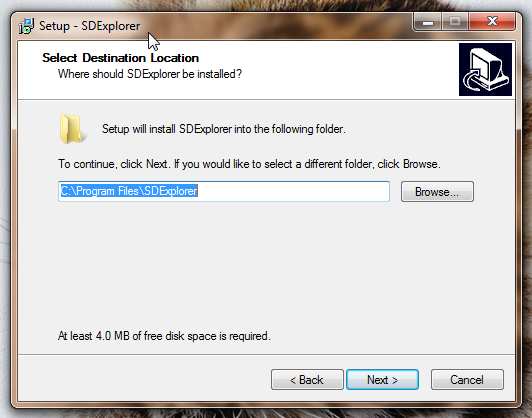Image resolution: width=532 pixels, height=418 pixels.
Task: Minimize the Setup - SDExplorer window
Action: pyautogui.click(x=428, y=22)
